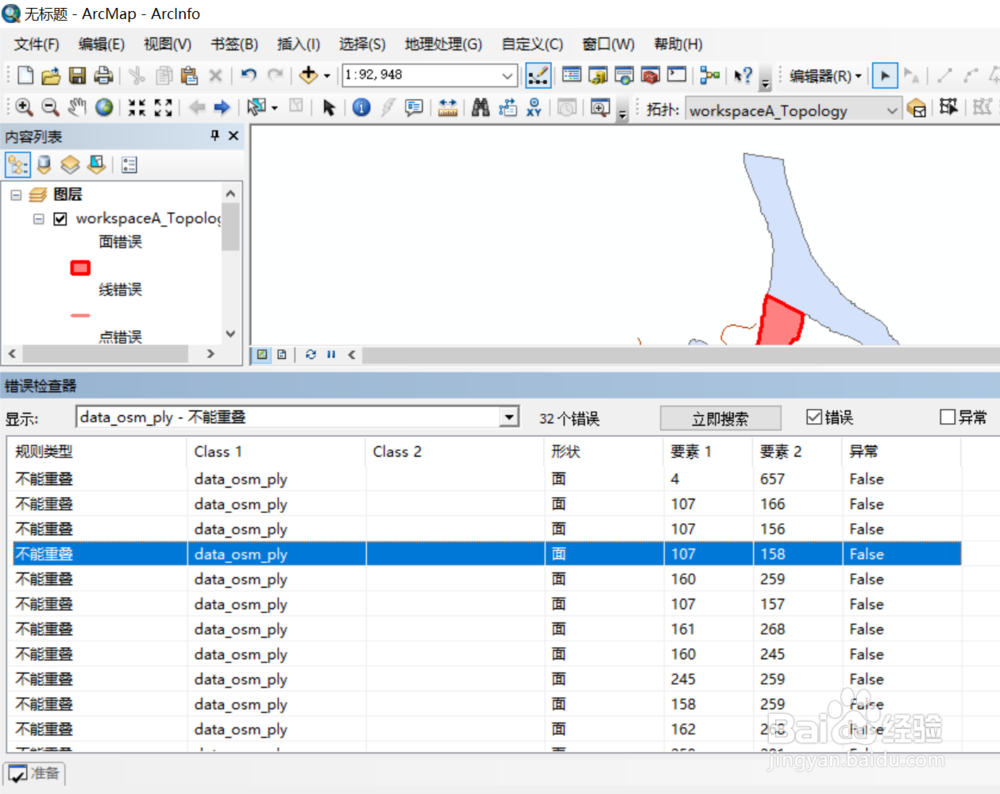Click the Fixed Zoom In icon
The image size is (1000, 794).
tap(136, 107)
